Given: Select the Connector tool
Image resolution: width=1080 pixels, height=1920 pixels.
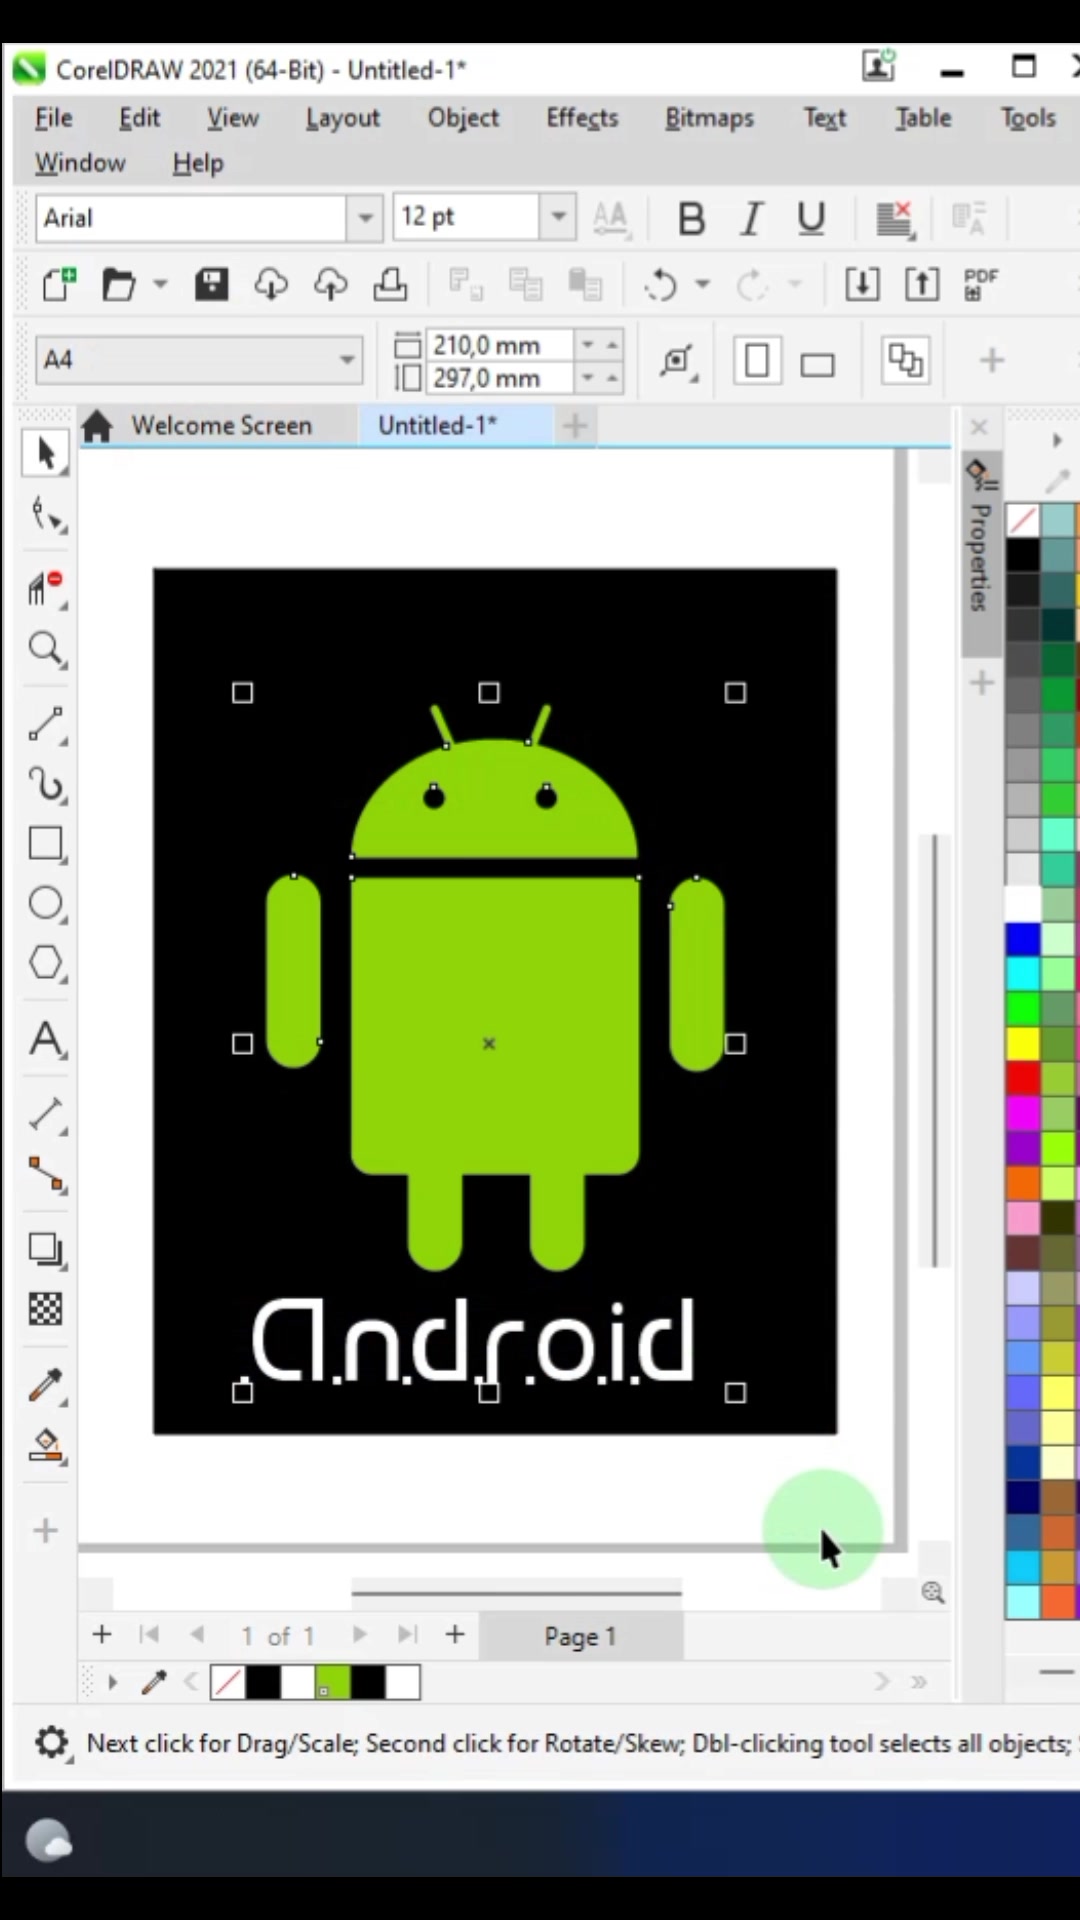Looking at the screenshot, I should 46,1175.
